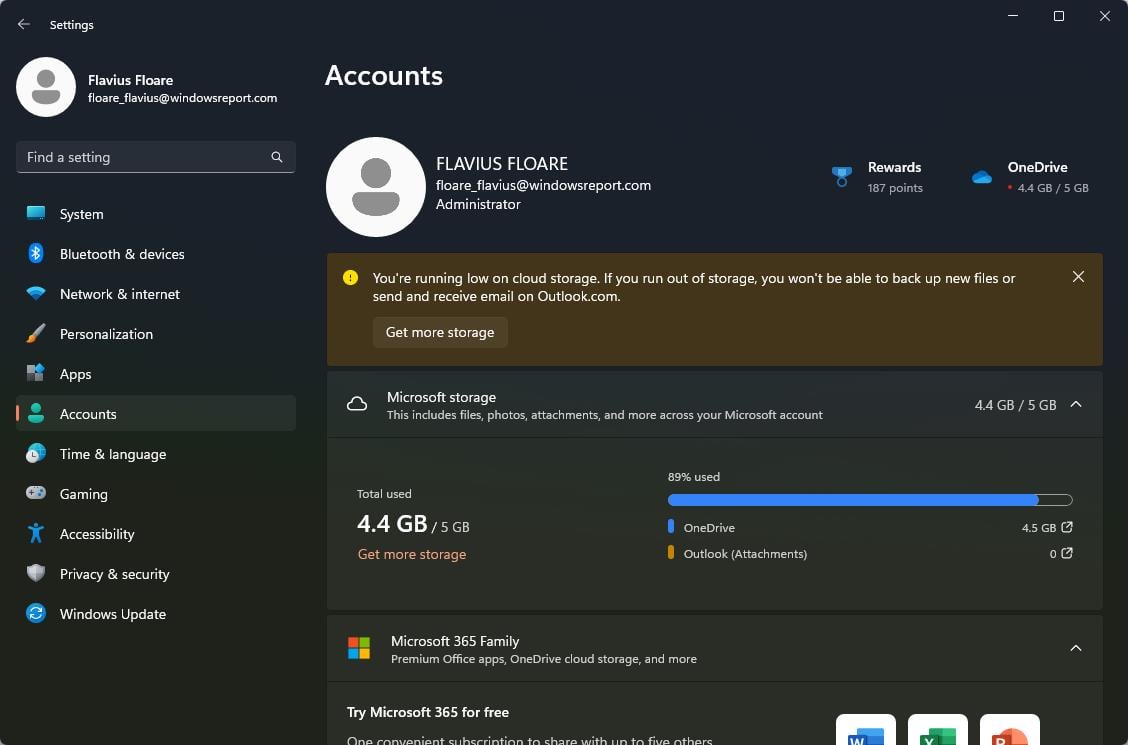This screenshot has width=1128, height=745.
Task: Dismiss the low cloud storage warning banner
Action: point(1078,277)
